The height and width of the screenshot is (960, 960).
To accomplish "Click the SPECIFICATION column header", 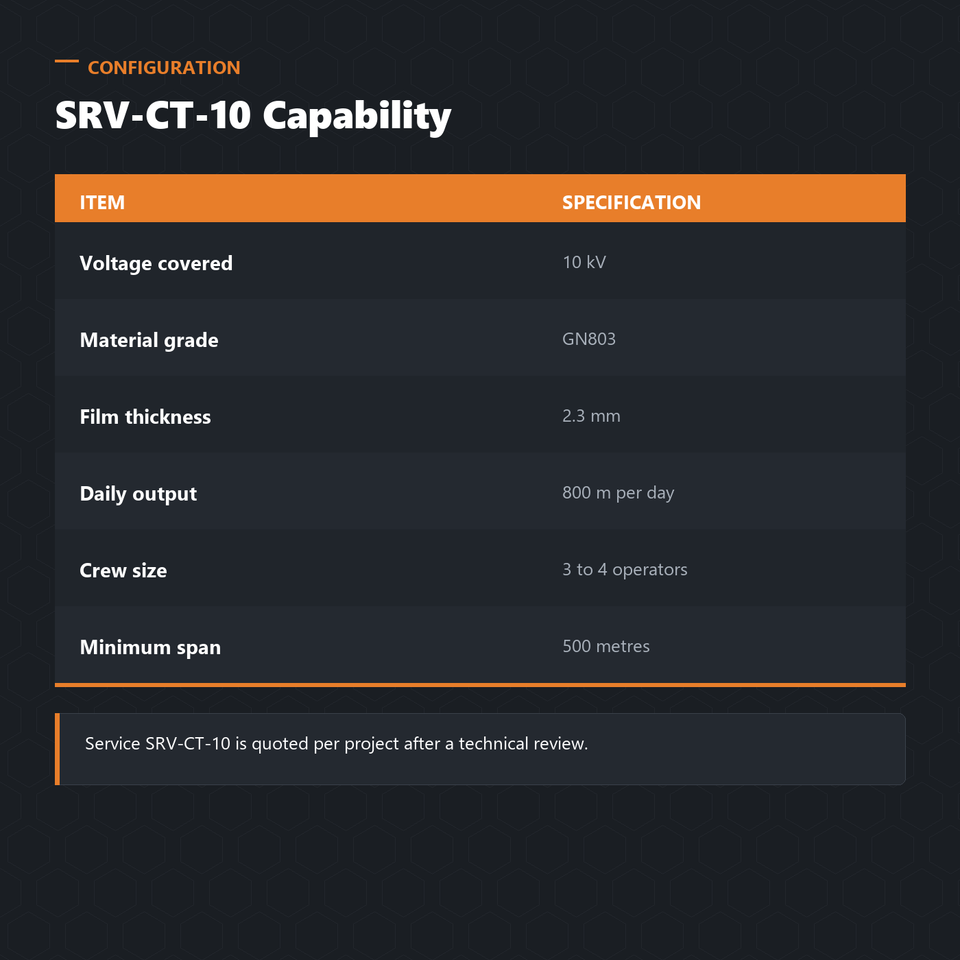I will 631,203.
